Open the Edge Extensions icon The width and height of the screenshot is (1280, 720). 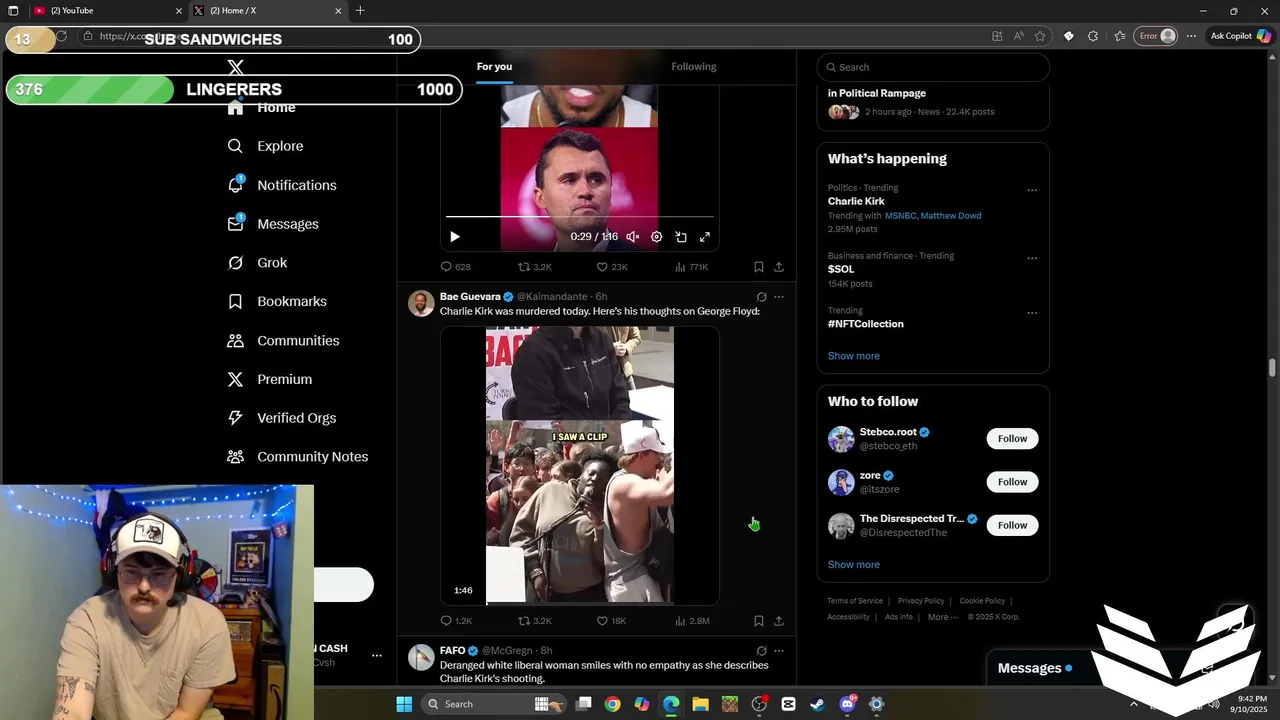(1093, 36)
